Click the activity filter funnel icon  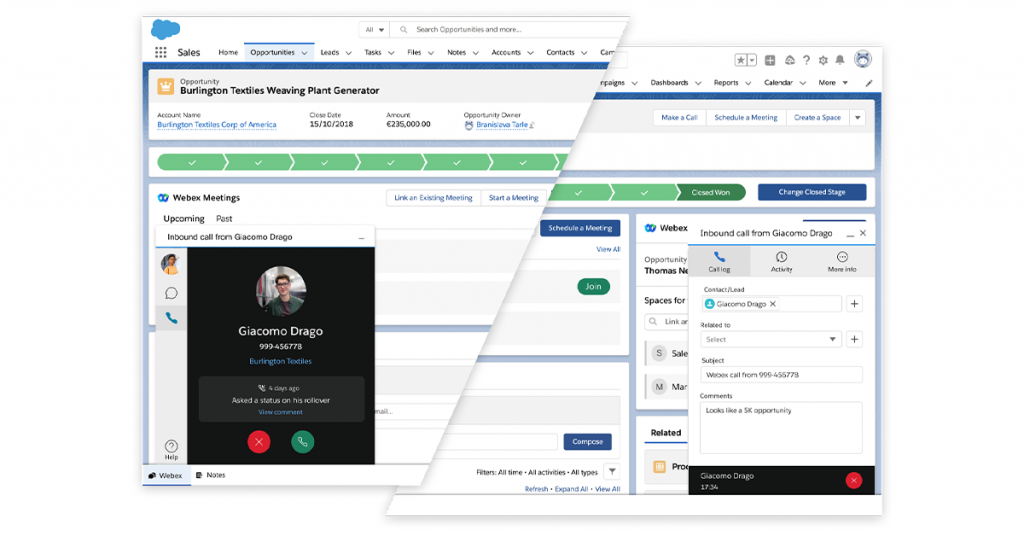(612, 471)
